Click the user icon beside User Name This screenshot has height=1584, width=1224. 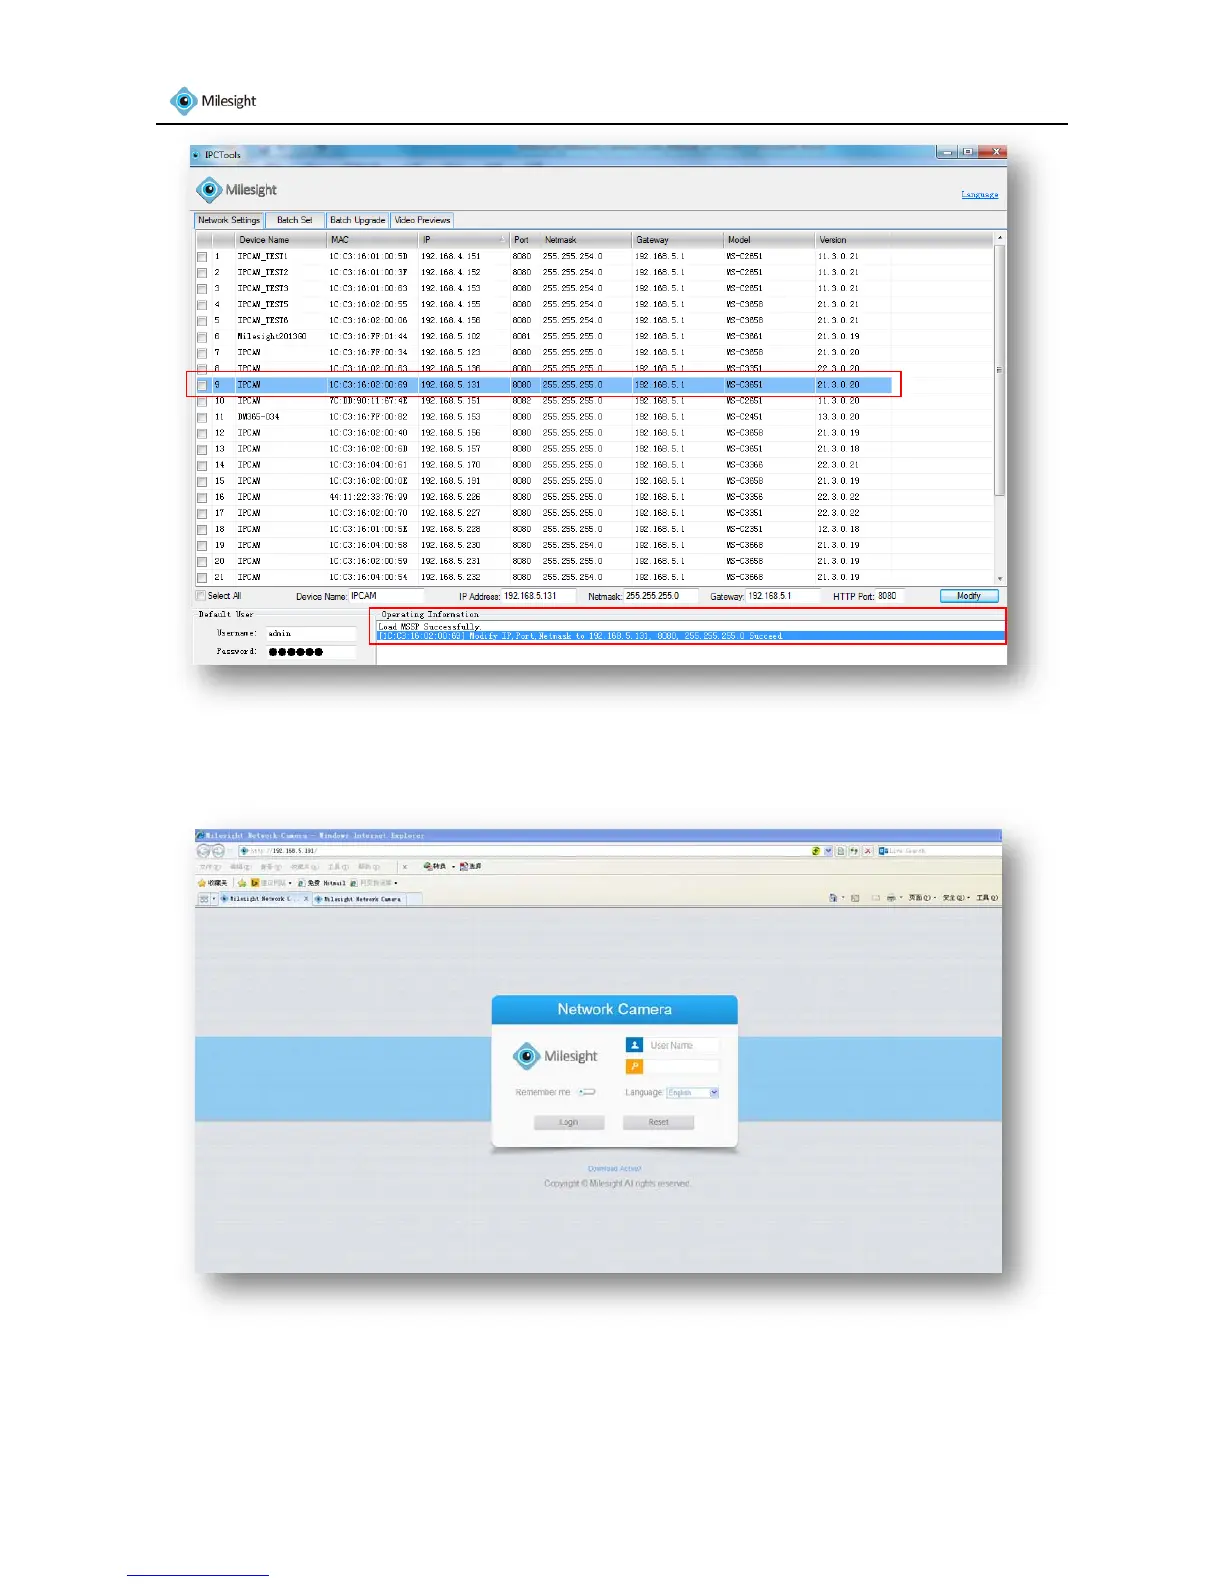click(634, 1045)
